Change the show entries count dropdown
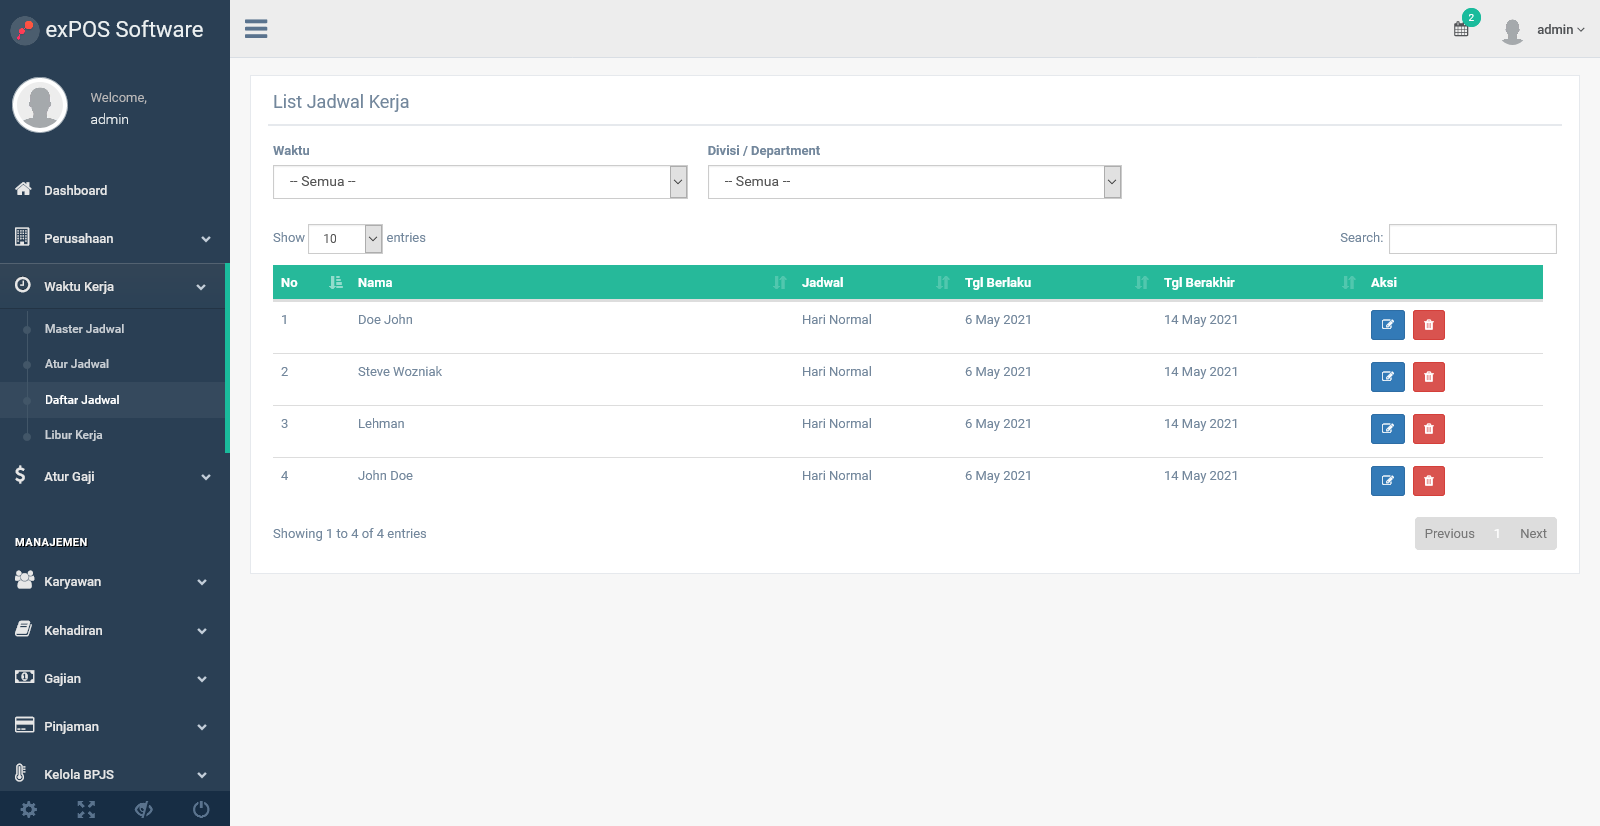Image resolution: width=1600 pixels, height=826 pixels. tap(345, 238)
